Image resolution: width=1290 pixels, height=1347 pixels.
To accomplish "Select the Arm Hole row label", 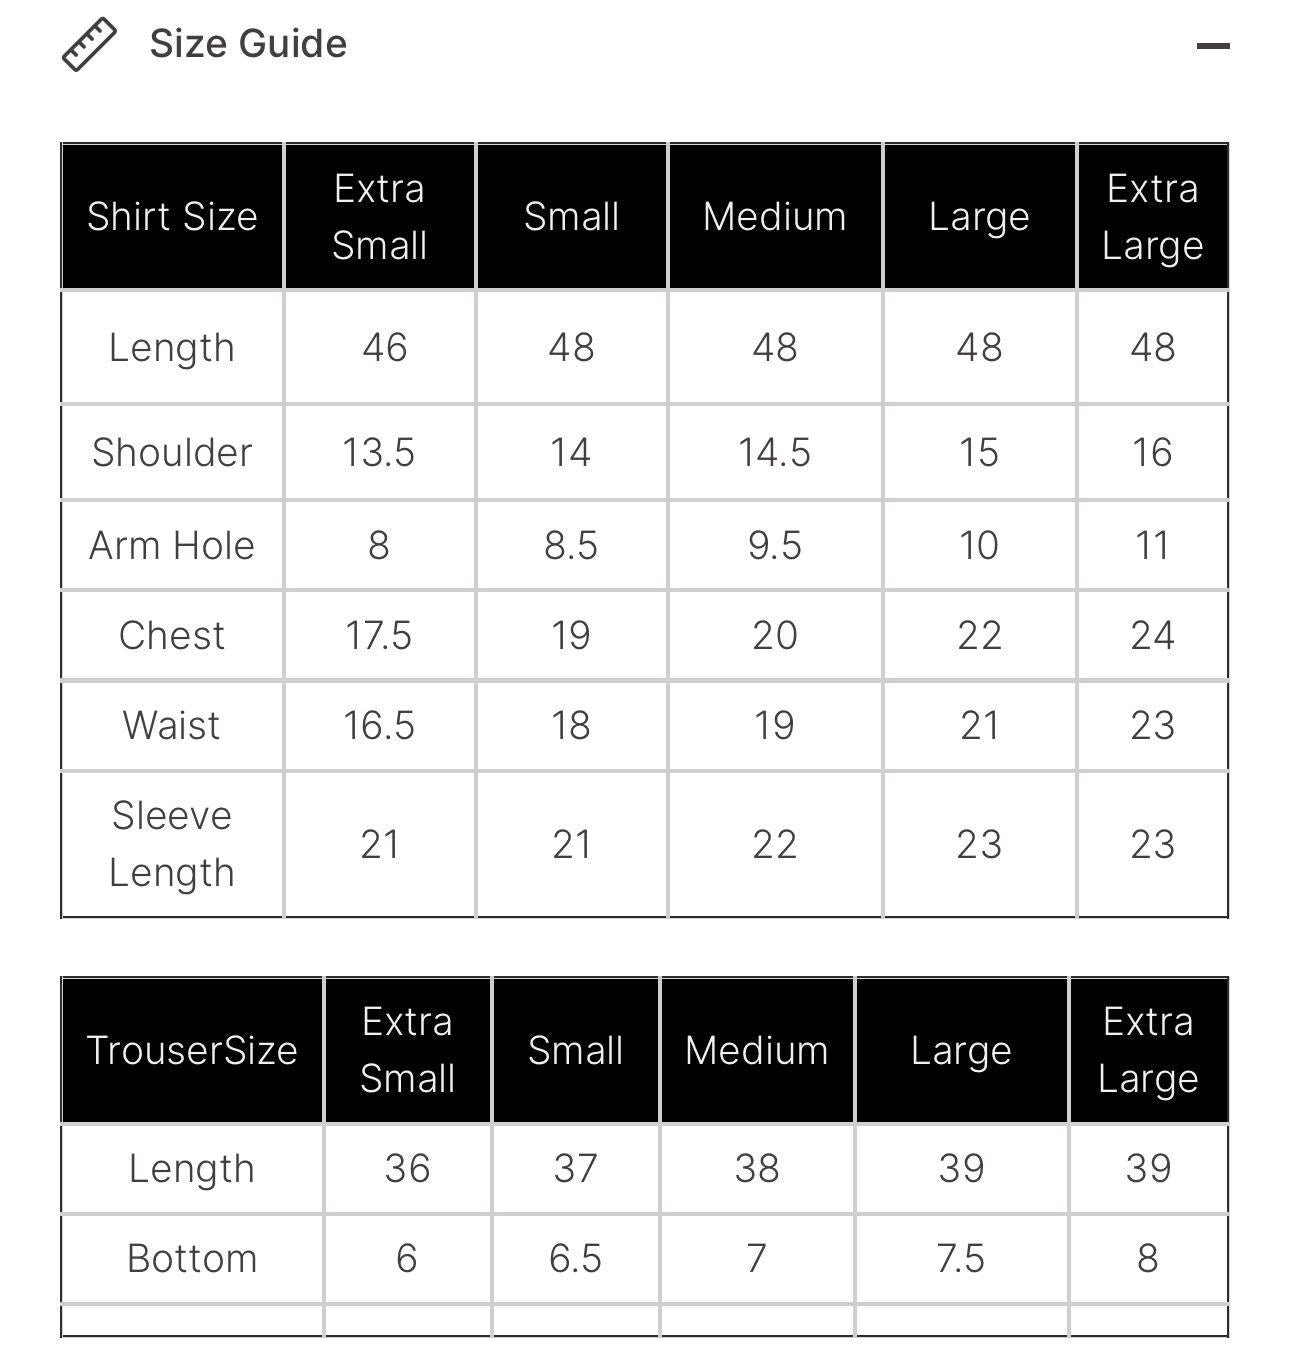I will point(172,546).
